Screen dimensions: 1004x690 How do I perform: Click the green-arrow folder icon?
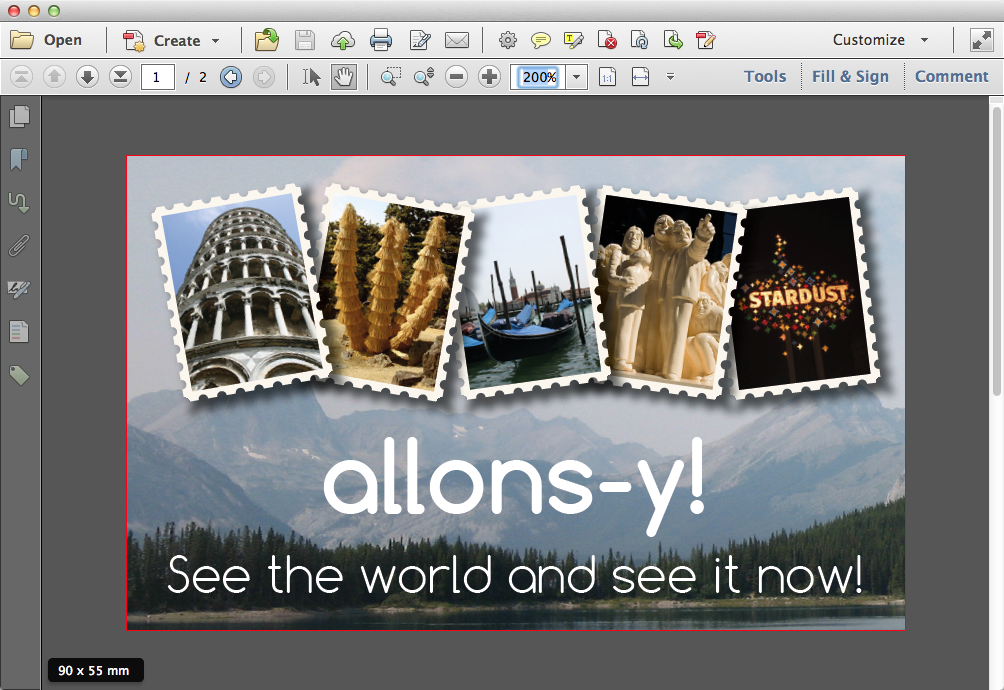click(x=266, y=40)
